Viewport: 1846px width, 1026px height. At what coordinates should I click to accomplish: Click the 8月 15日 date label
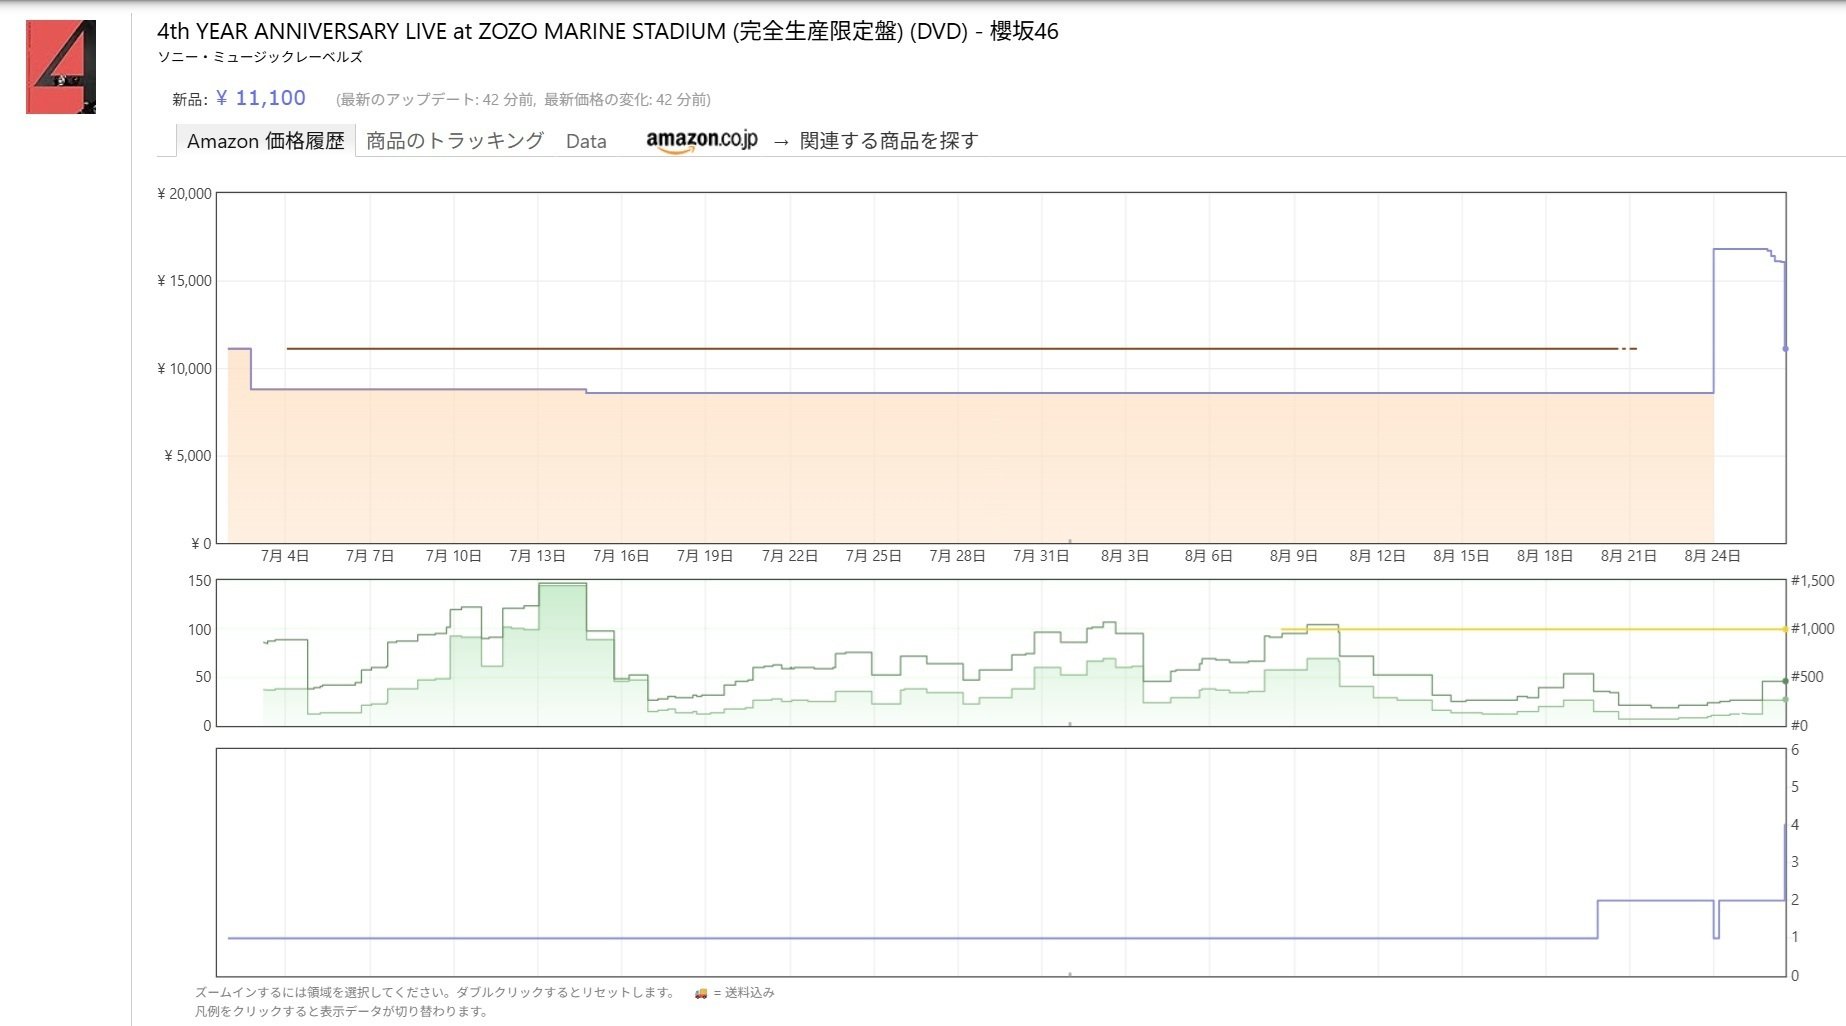[x=1462, y=556]
